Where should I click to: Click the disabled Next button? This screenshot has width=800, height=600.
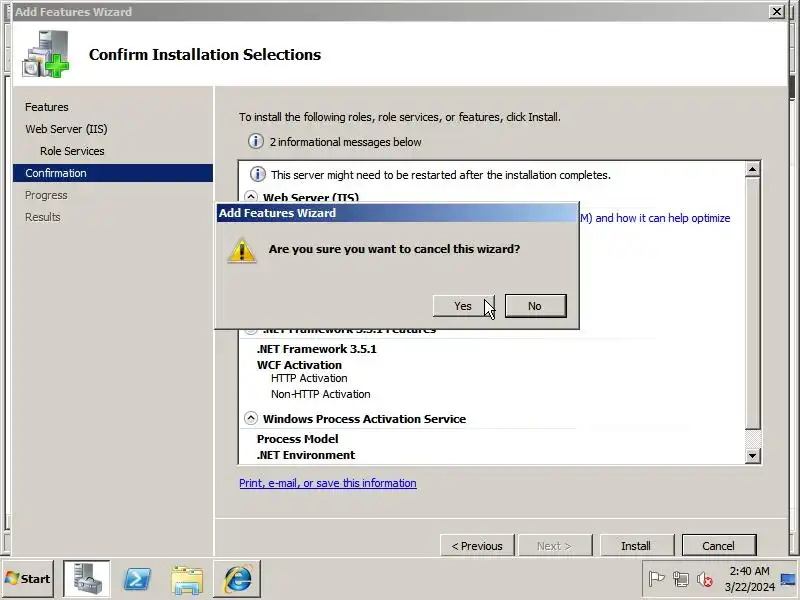(555, 546)
